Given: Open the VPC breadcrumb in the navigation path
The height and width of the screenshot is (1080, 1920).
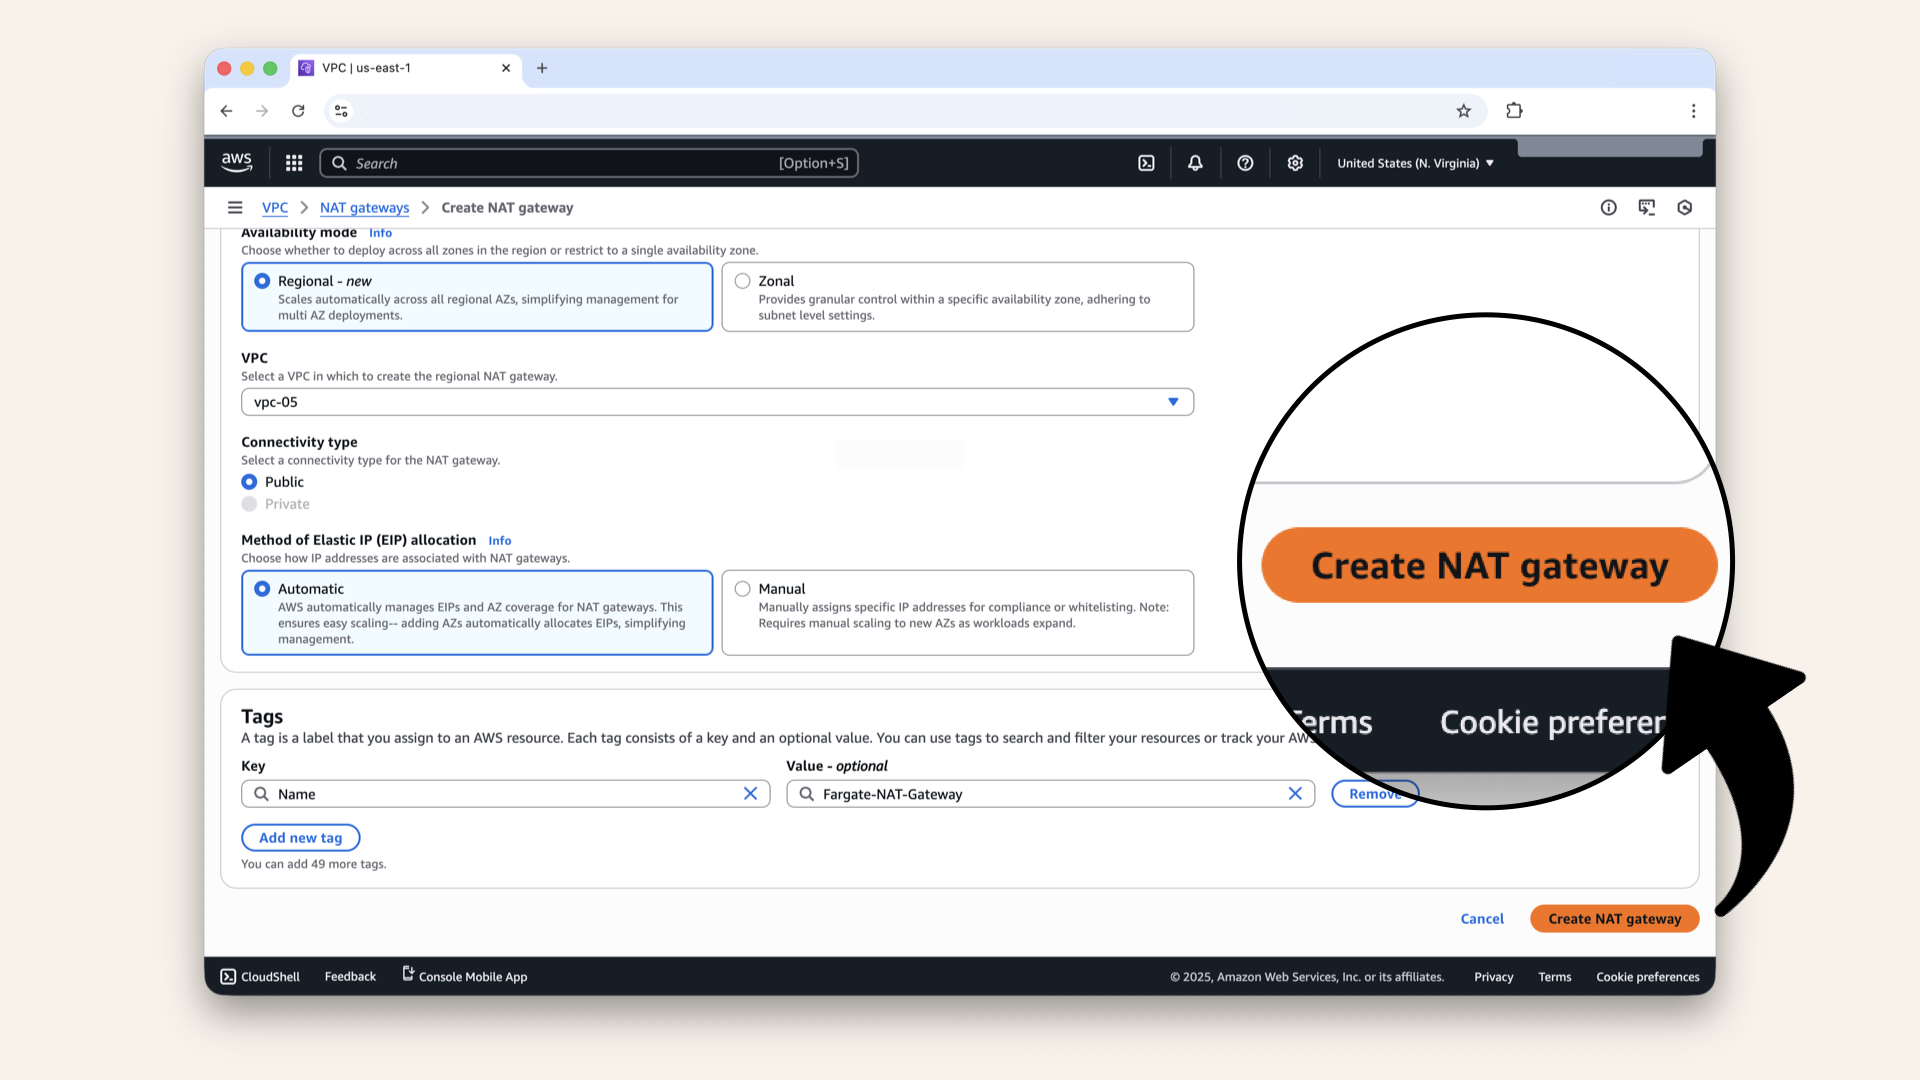Looking at the screenshot, I should (274, 207).
